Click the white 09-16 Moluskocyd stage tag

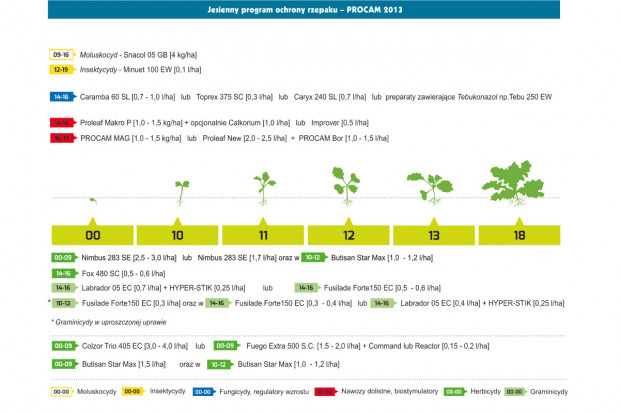point(62,55)
